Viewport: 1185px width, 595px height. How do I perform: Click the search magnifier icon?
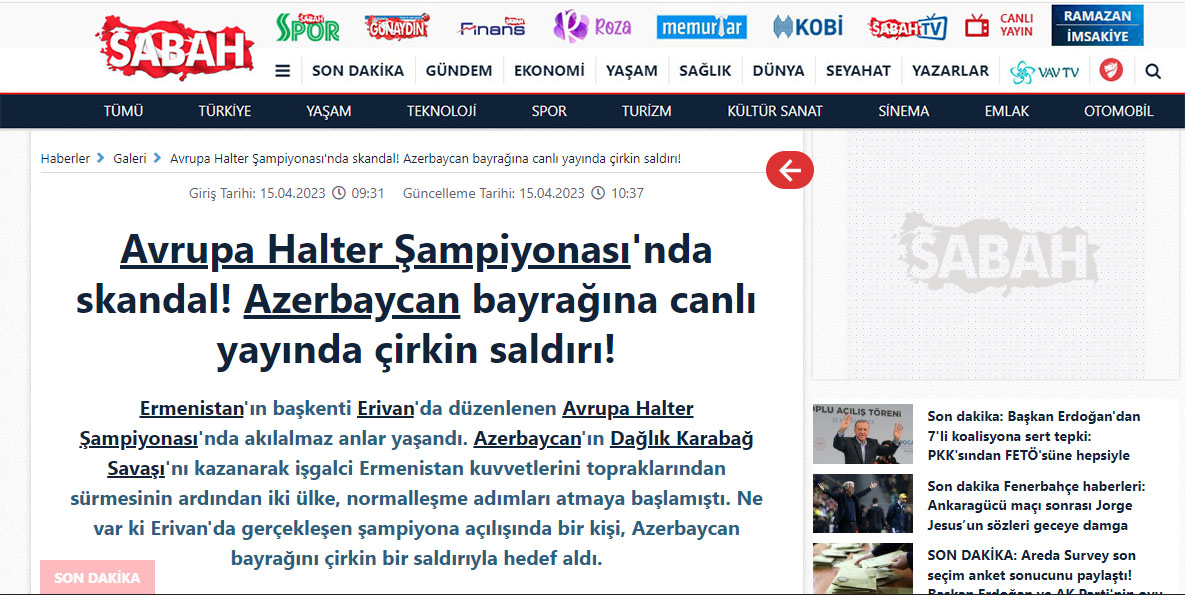(x=1153, y=71)
